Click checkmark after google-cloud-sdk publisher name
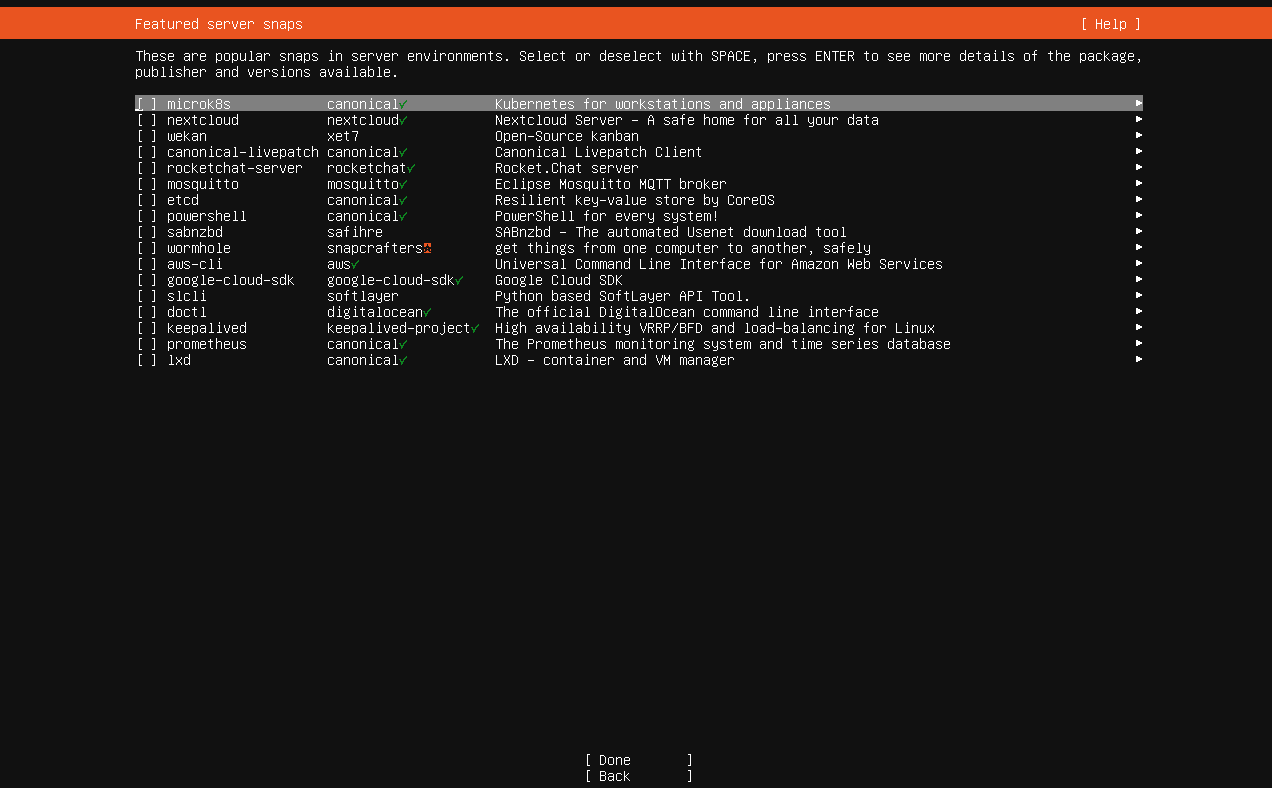This screenshot has height=788, width=1272. (459, 280)
